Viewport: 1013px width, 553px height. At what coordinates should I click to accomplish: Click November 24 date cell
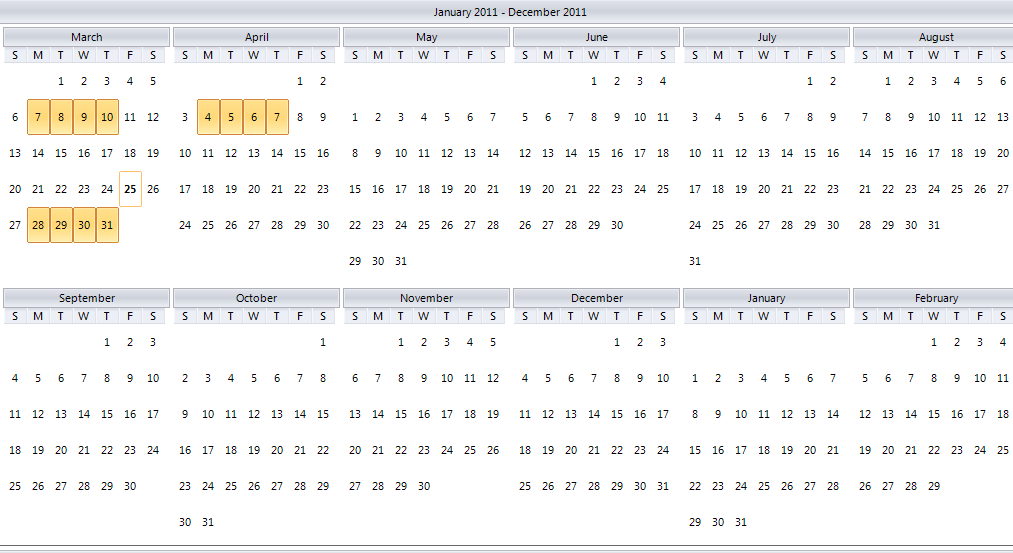coord(447,450)
